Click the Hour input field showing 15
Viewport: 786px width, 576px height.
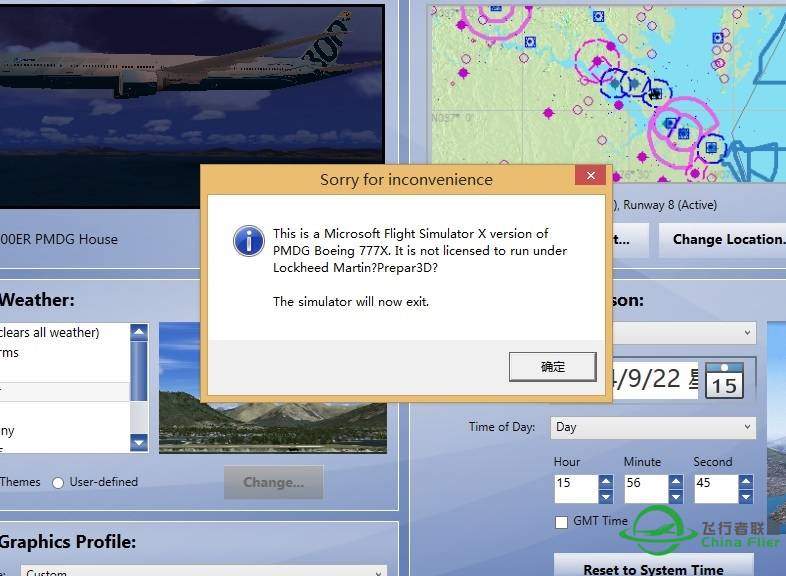(x=576, y=489)
